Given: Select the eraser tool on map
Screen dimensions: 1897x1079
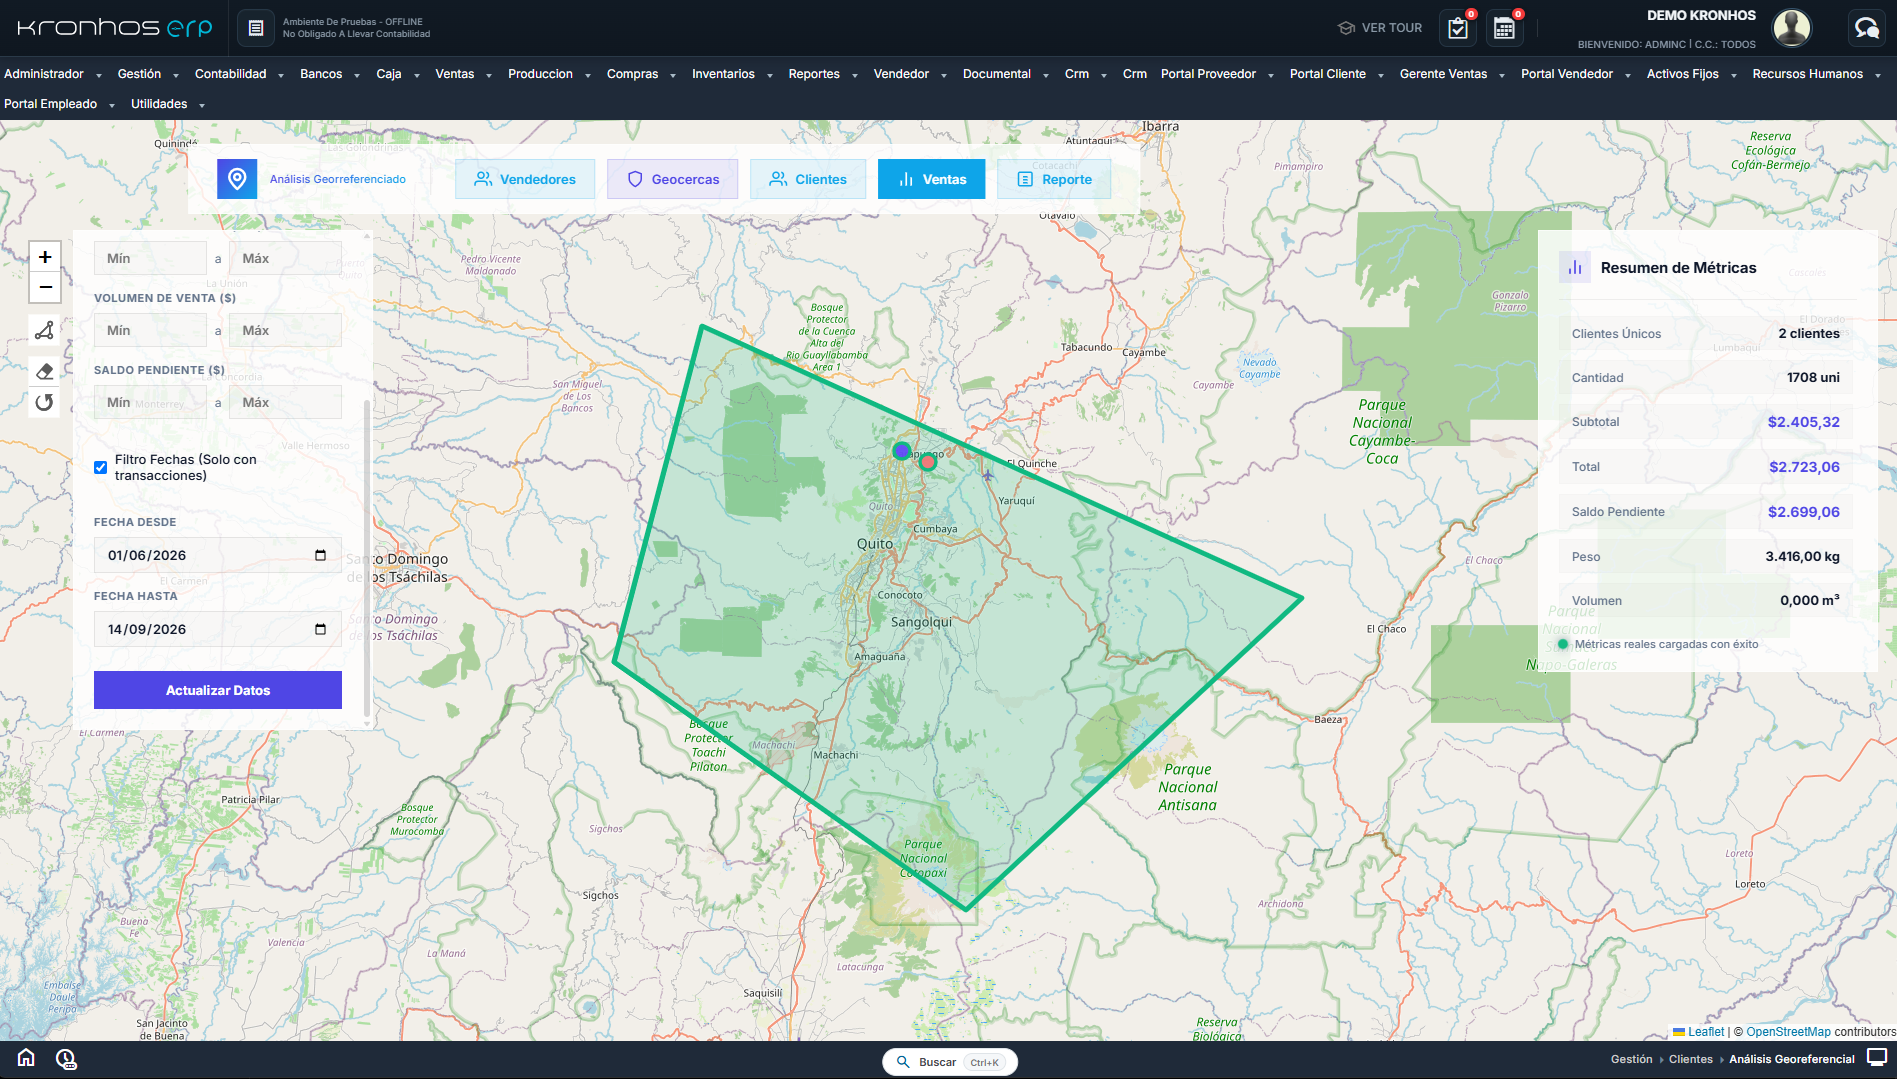Looking at the screenshot, I should coord(45,371).
